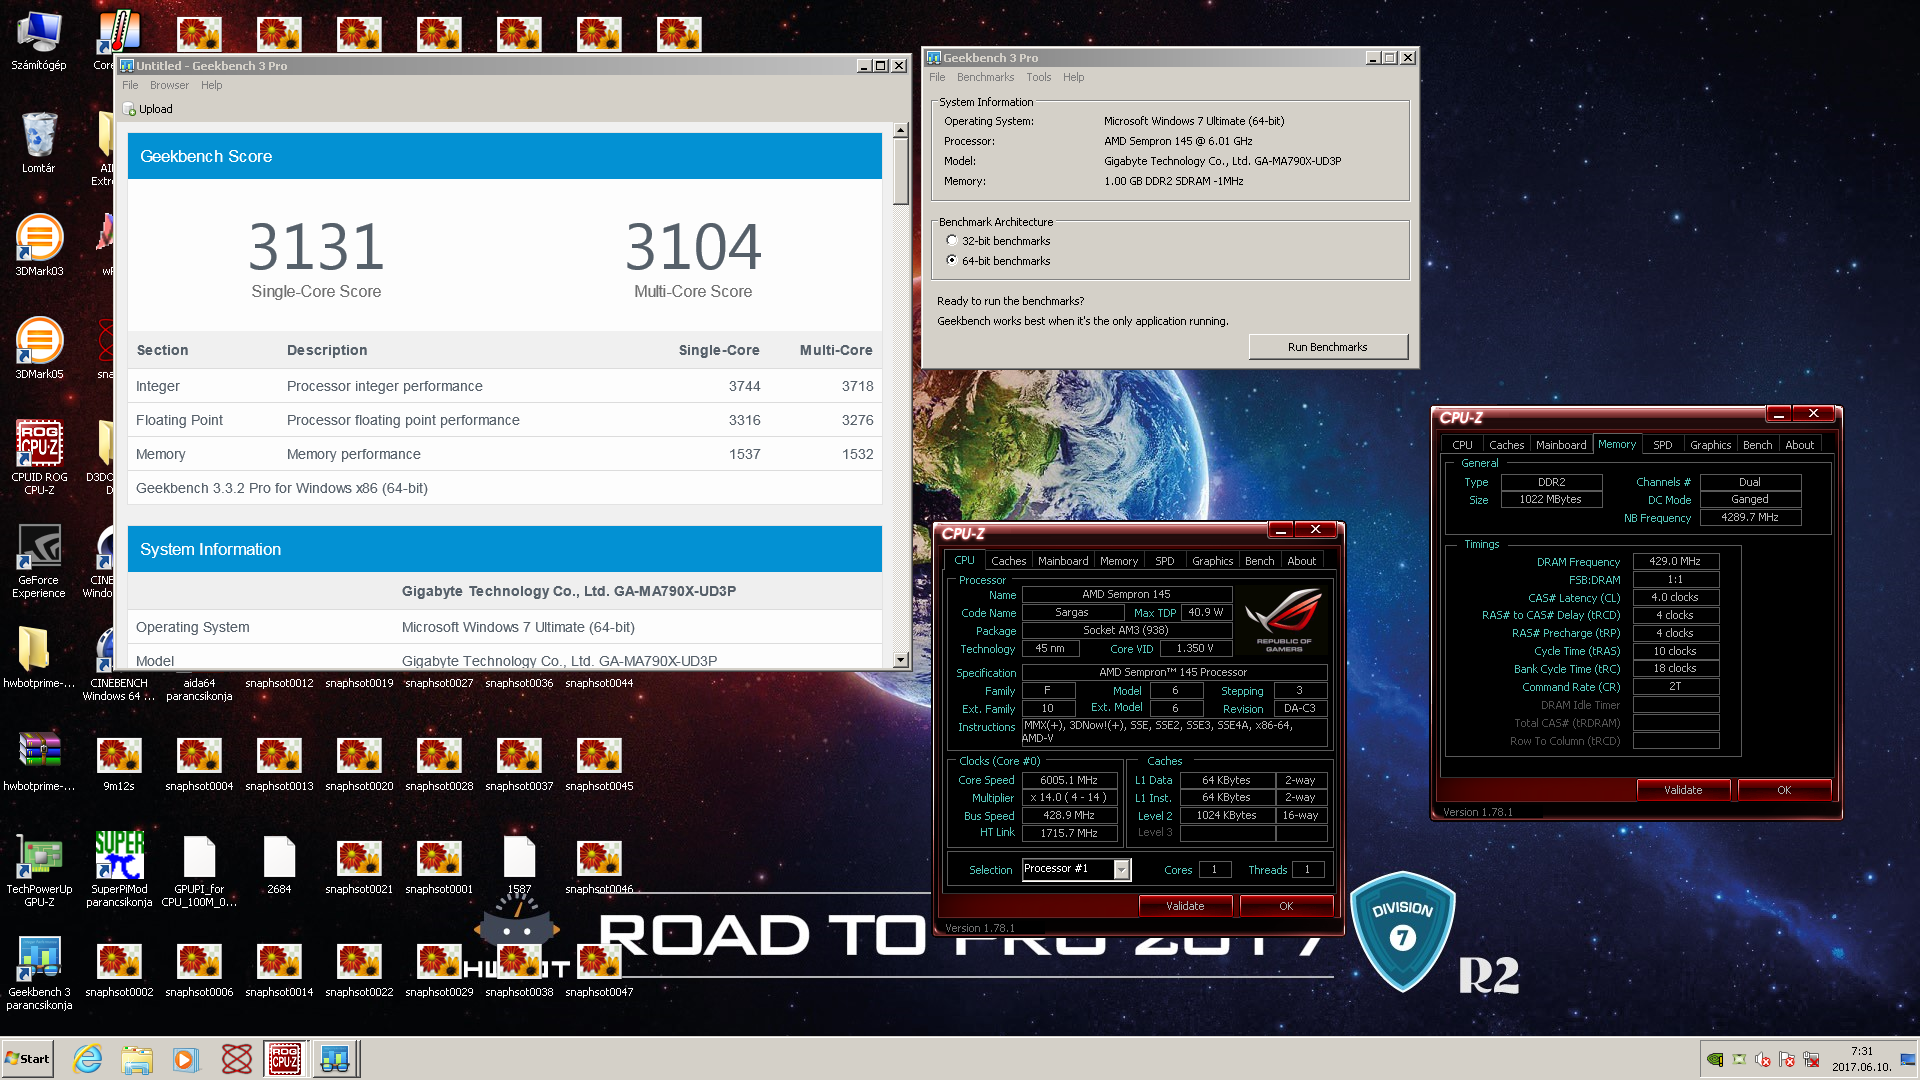Image resolution: width=1920 pixels, height=1080 pixels.
Task: Open the SPD tab in CPU-Z Memory window
Action: (1662, 445)
